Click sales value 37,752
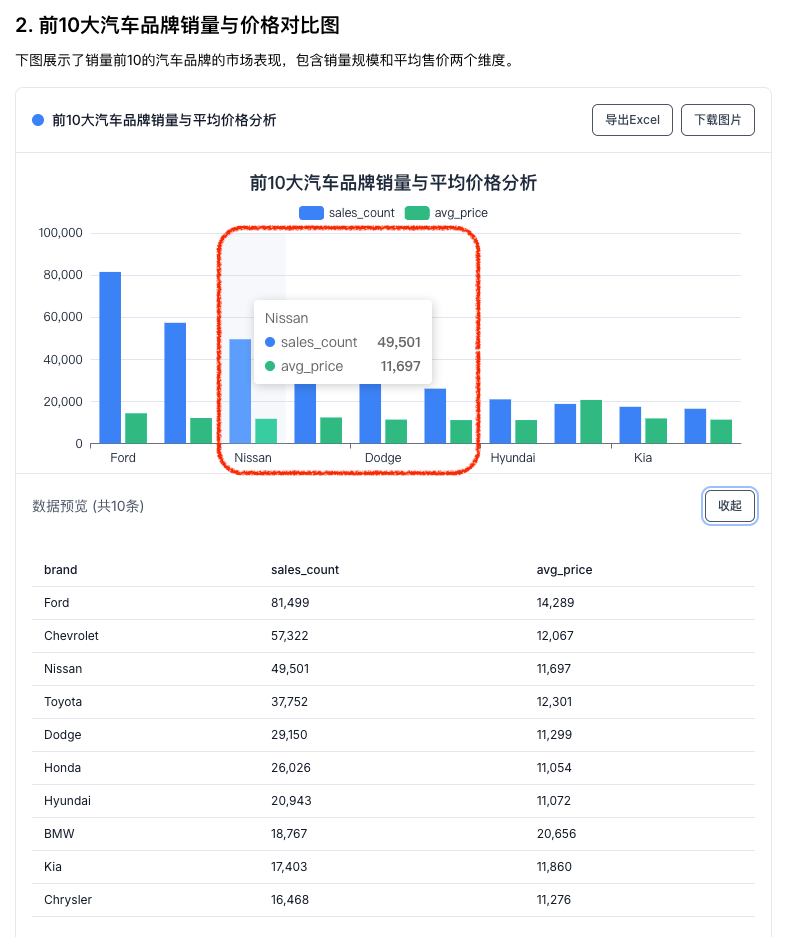Viewport: 791px width, 937px height. coord(289,702)
